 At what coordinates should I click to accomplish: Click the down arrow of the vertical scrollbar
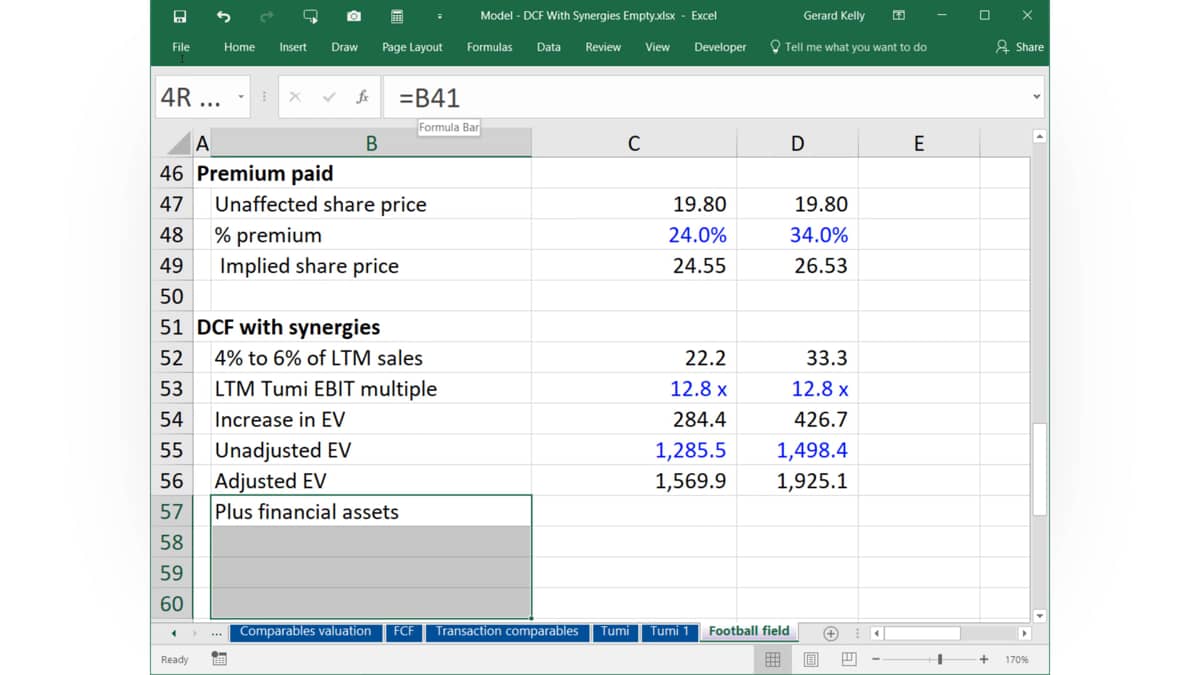click(x=1039, y=616)
